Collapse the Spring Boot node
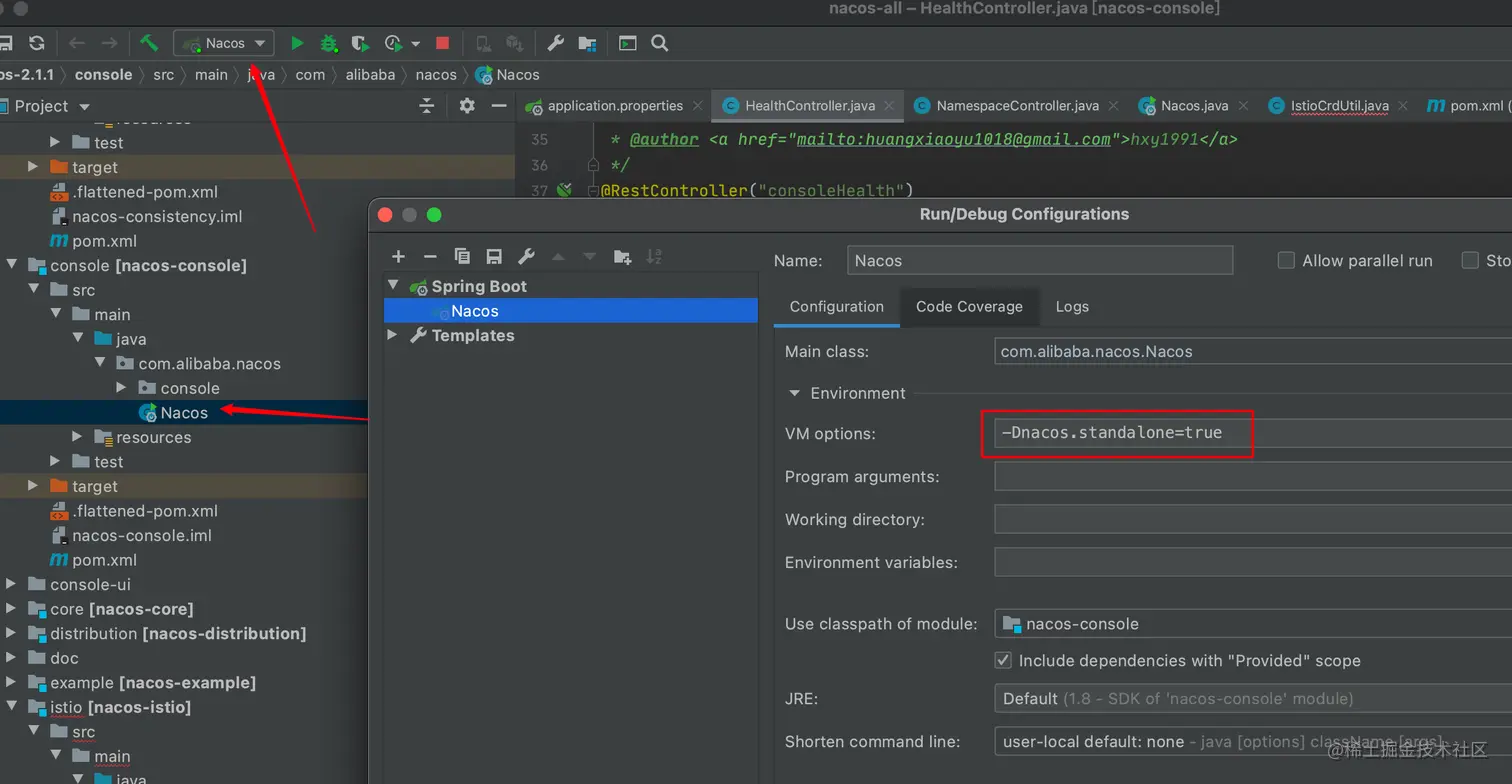1512x784 pixels. click(393, 286)
